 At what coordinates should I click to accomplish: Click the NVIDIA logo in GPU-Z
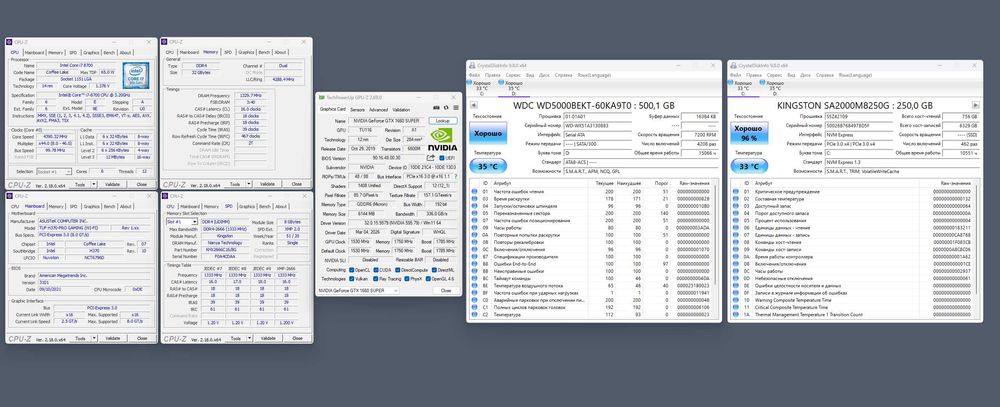[x=443, y=139]
